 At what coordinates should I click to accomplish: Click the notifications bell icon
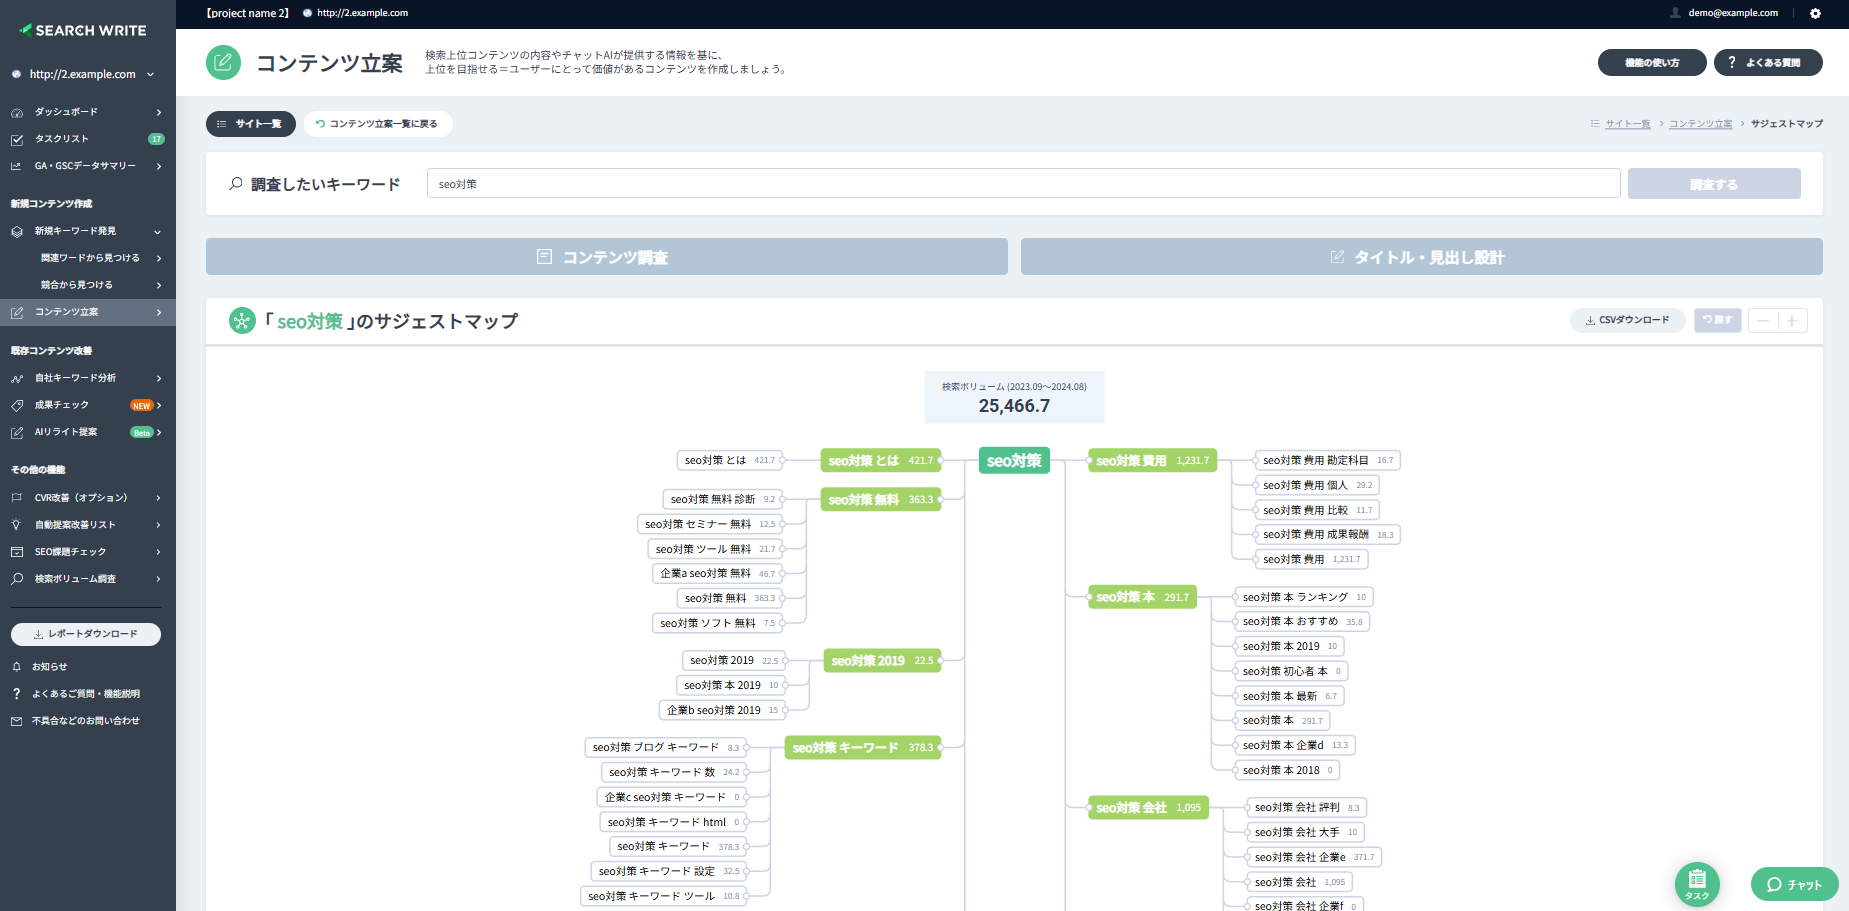click(x=17, y=666)
